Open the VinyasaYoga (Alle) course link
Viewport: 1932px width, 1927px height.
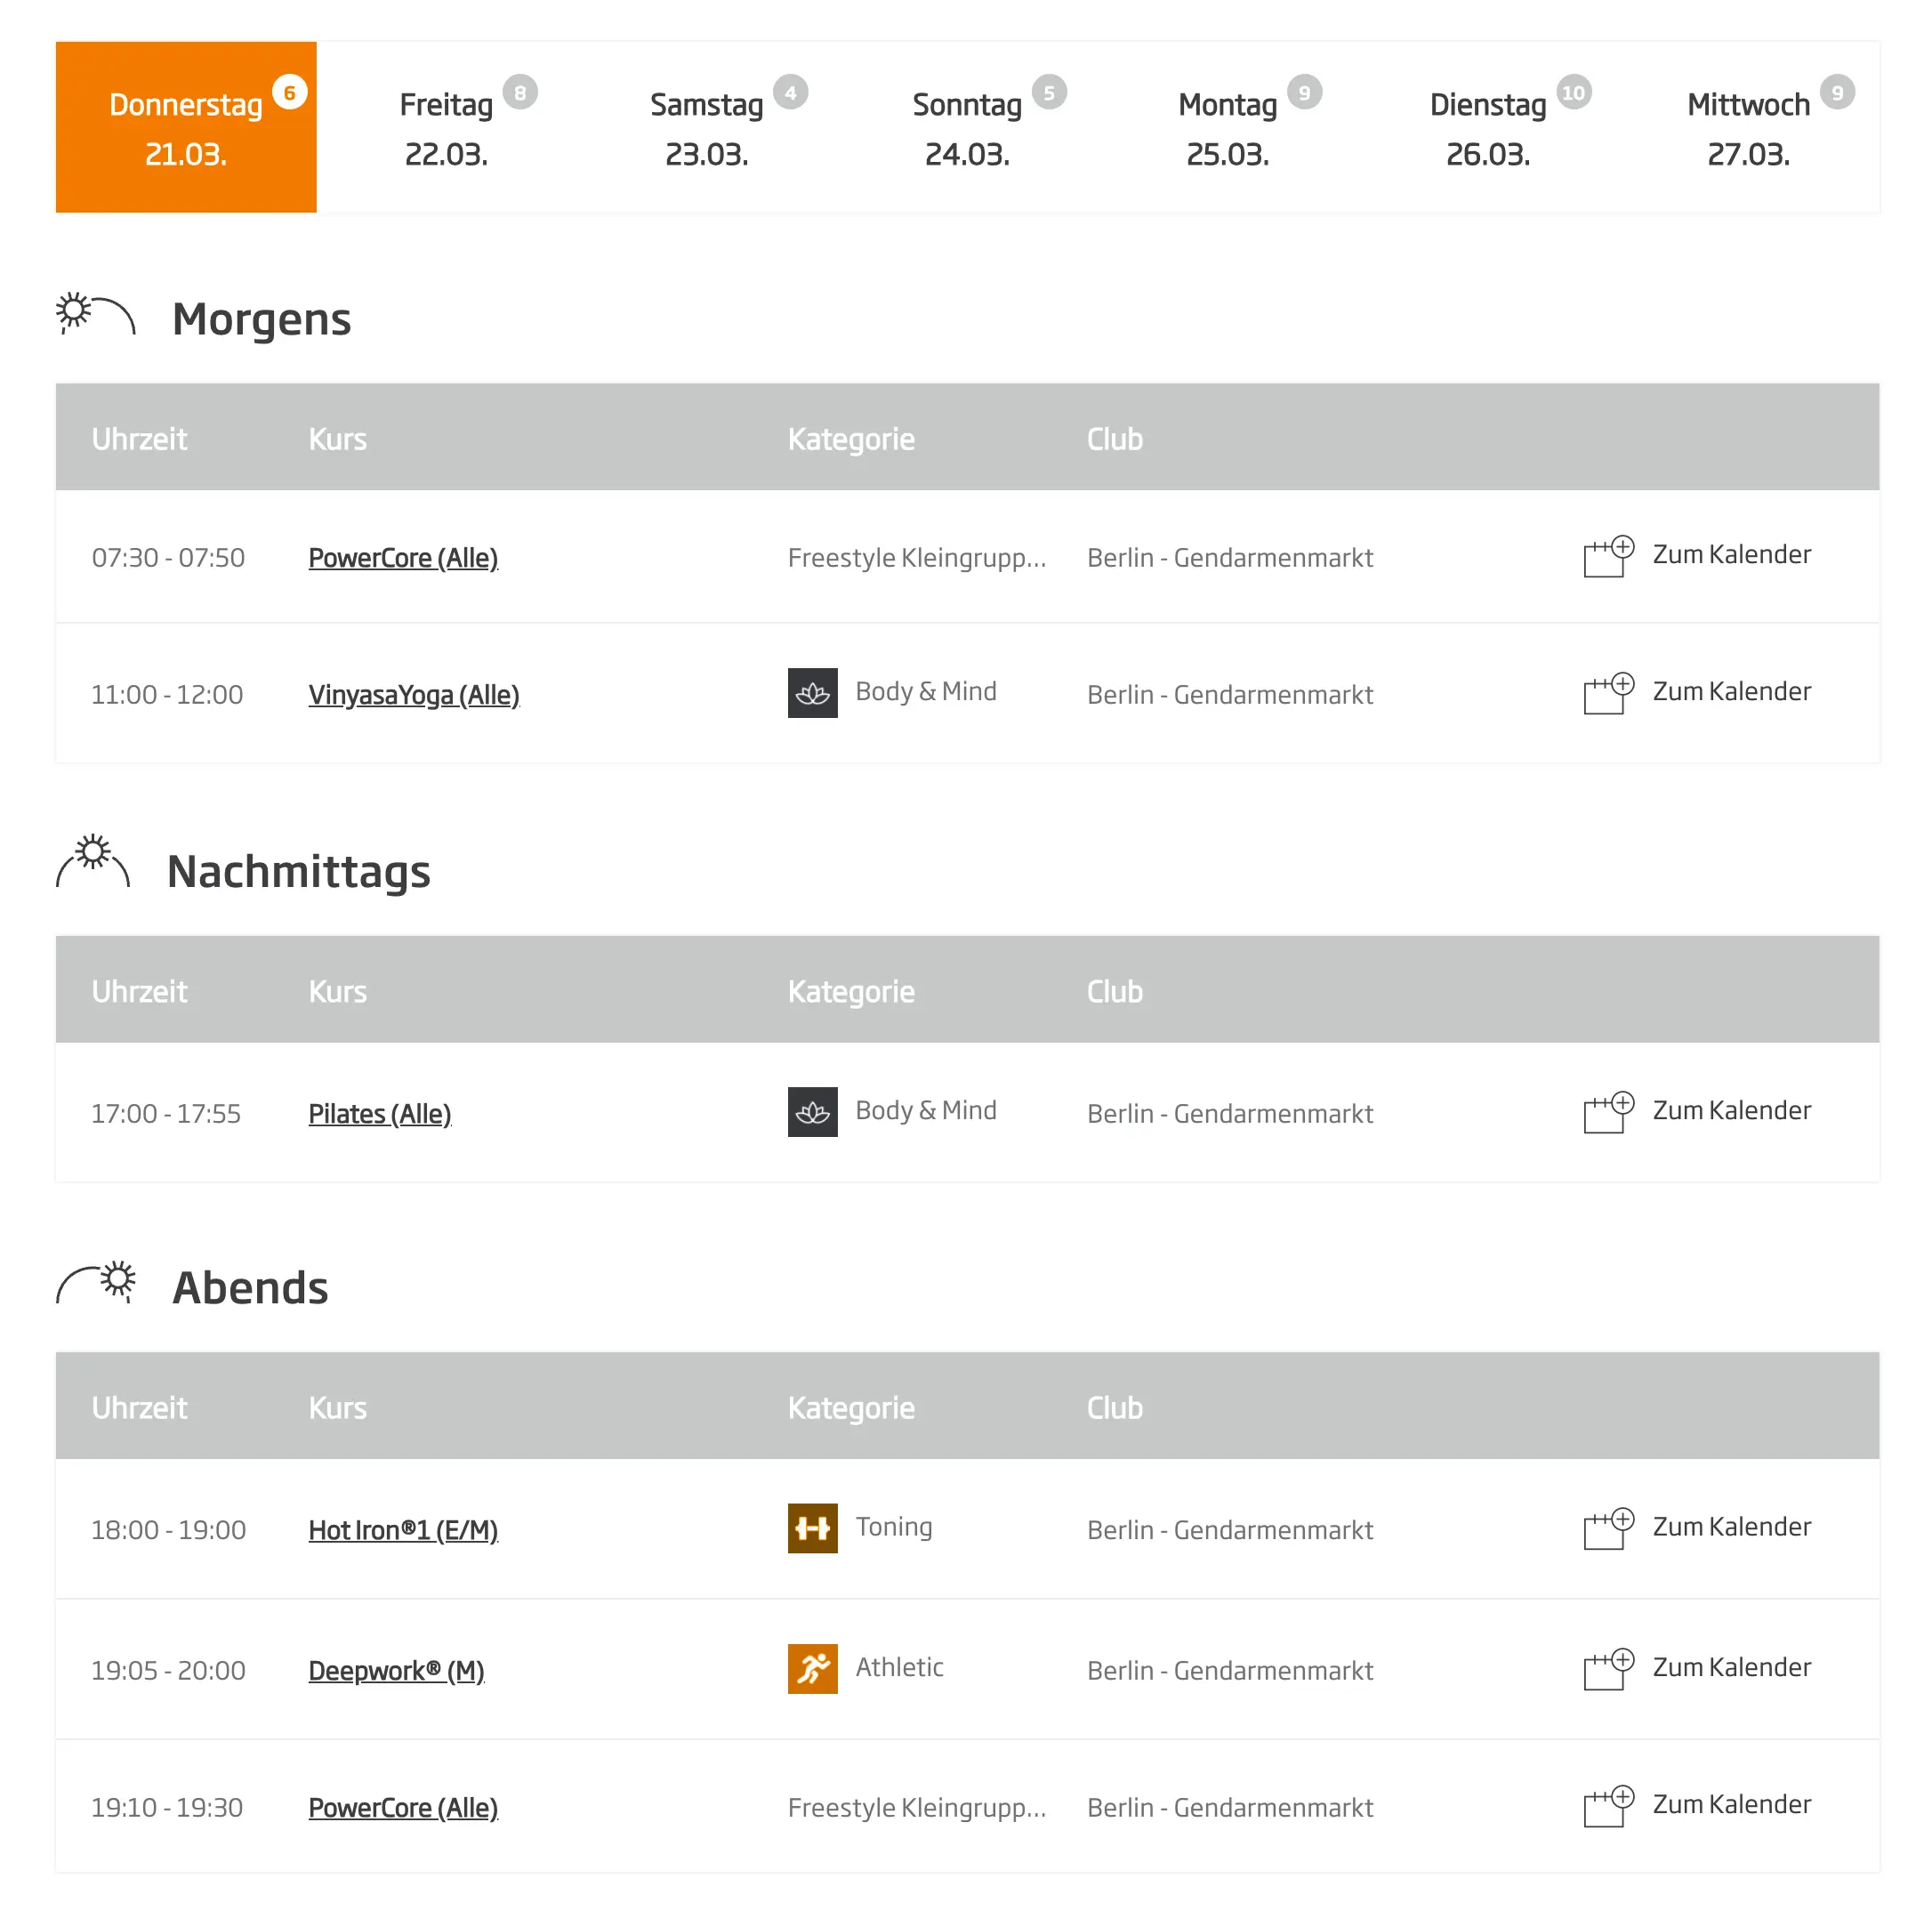tap(413, 694)
